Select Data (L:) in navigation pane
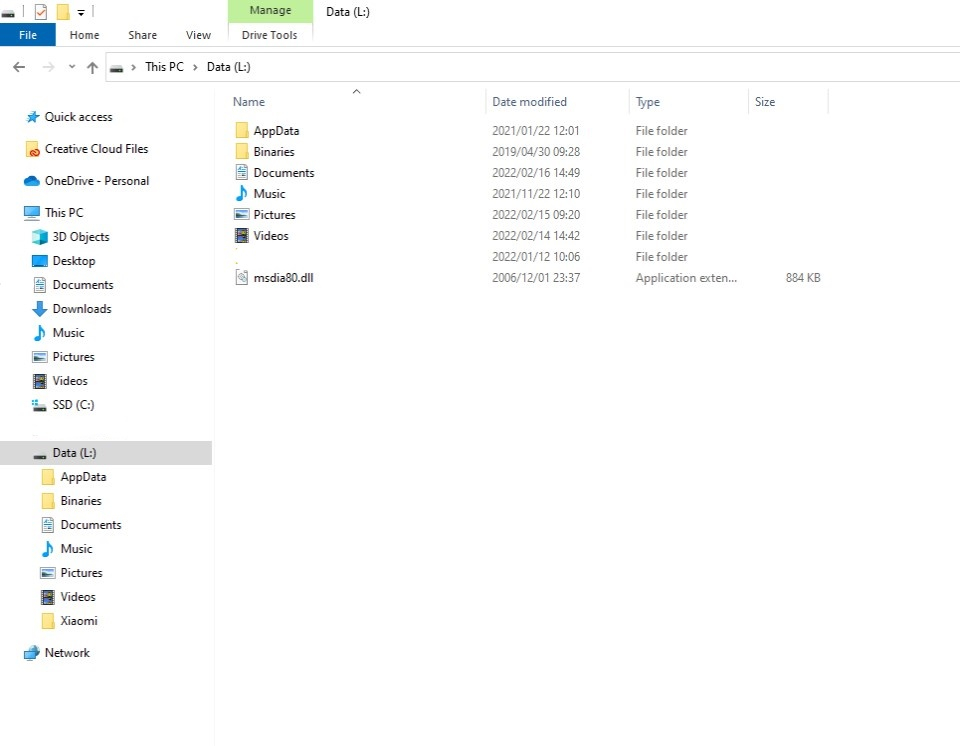This screenshot has width=960, height=746. click(106, 453)
